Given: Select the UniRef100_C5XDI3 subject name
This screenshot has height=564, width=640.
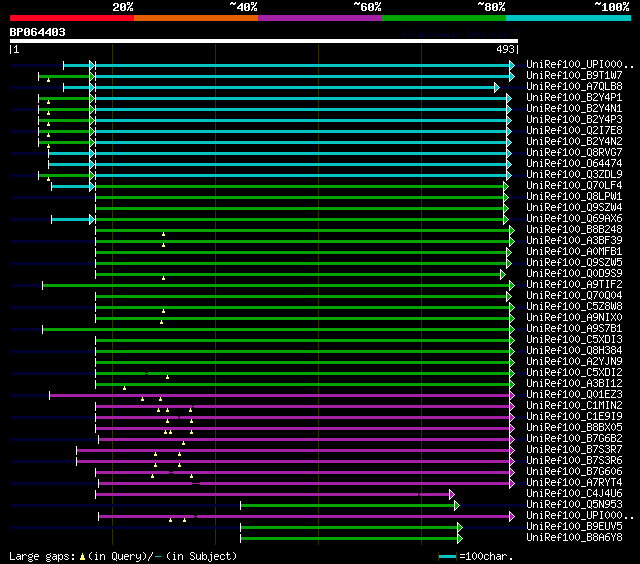Looking at the screenshot, I should (x=574, y=340).
